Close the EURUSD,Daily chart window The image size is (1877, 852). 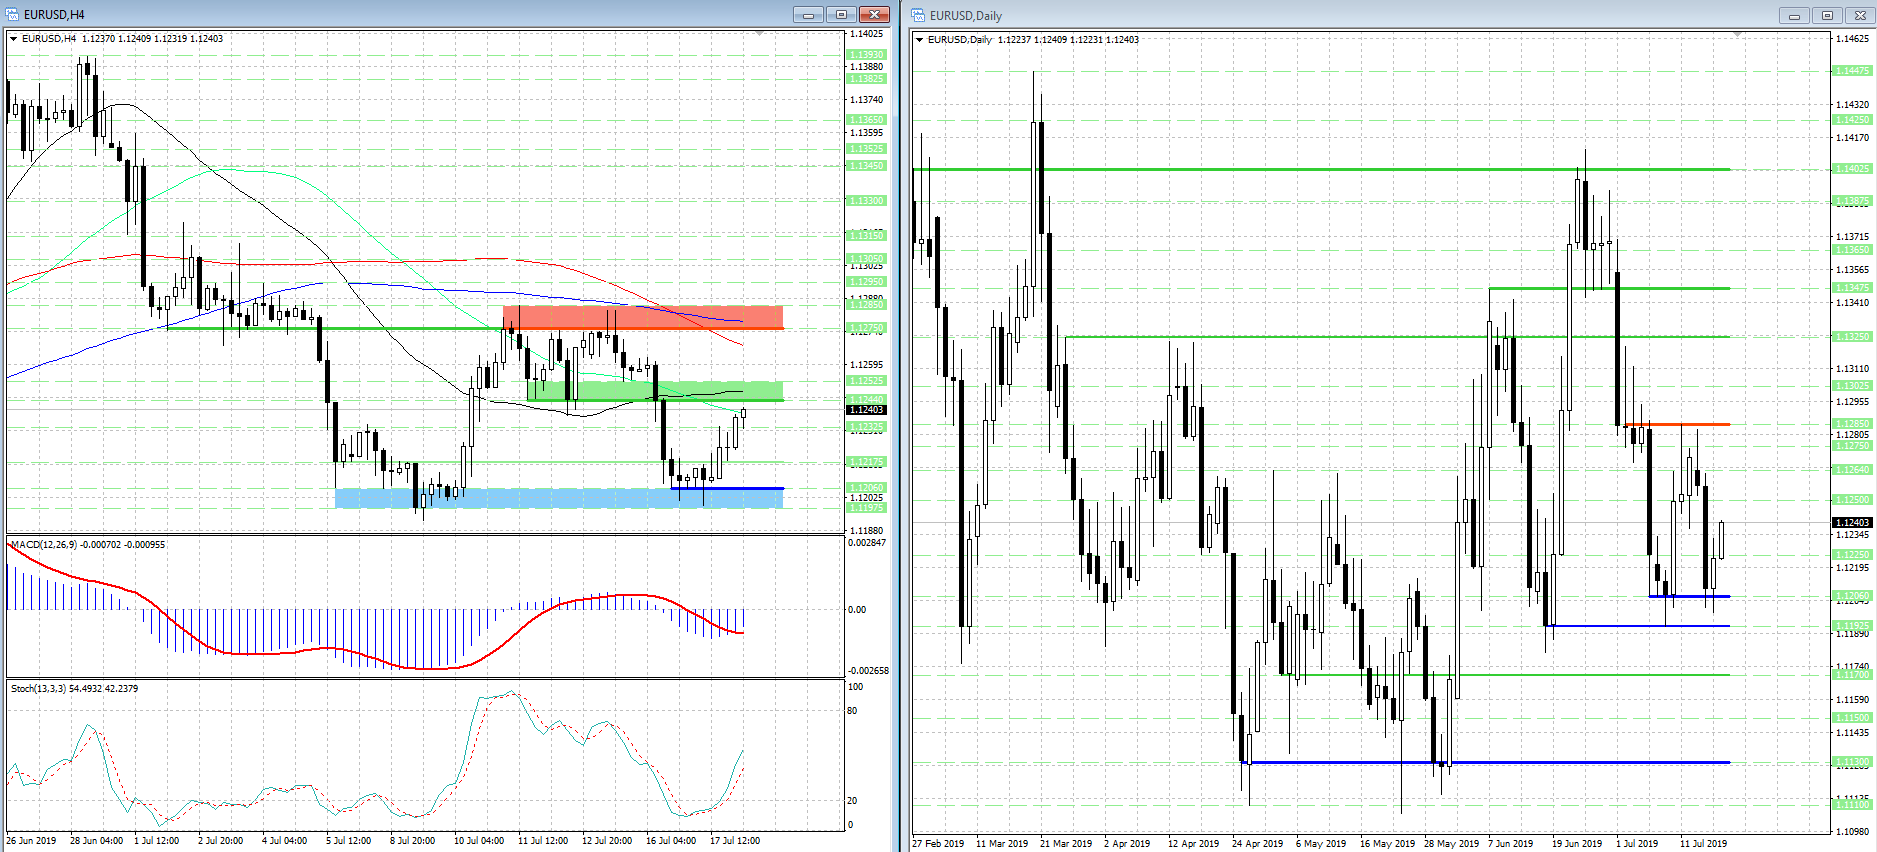1860,15
